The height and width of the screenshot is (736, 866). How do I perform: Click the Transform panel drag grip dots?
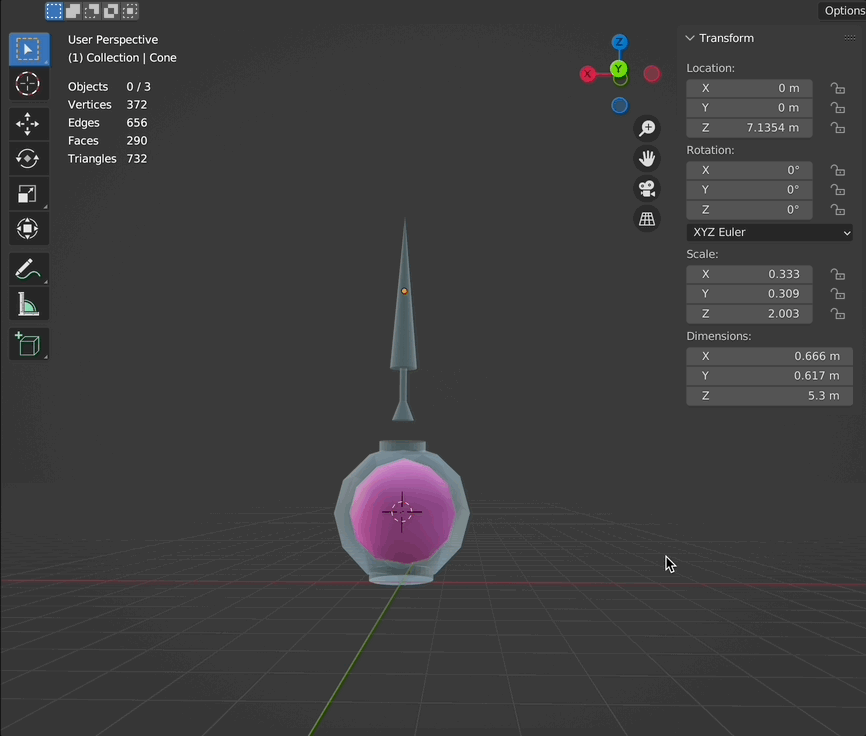click(849, 38)
